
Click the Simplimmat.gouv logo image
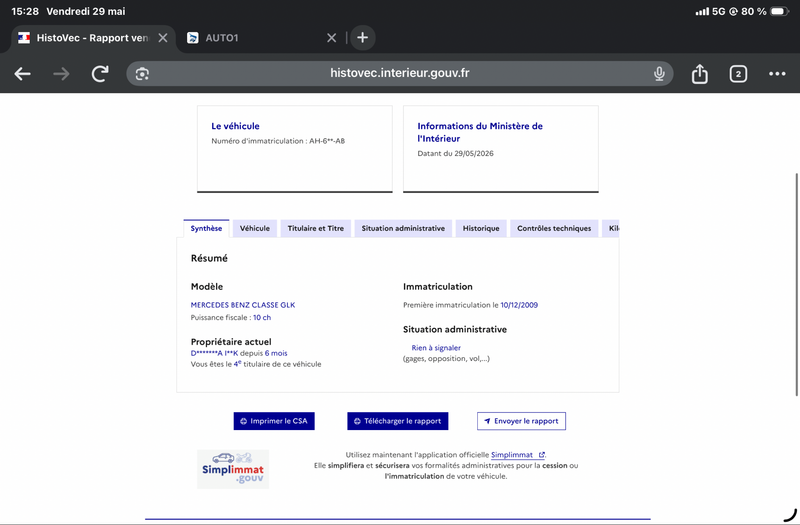(x=233, y=469)
